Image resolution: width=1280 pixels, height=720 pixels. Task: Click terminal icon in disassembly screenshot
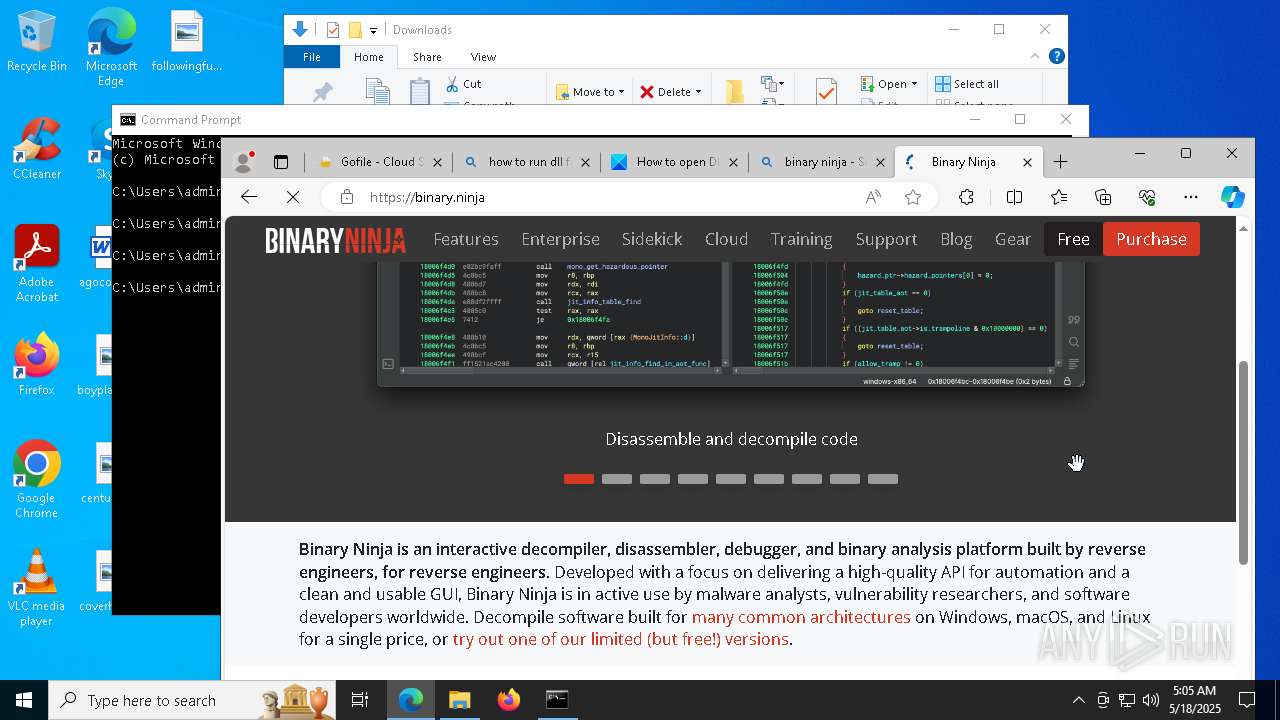(388, 364)
